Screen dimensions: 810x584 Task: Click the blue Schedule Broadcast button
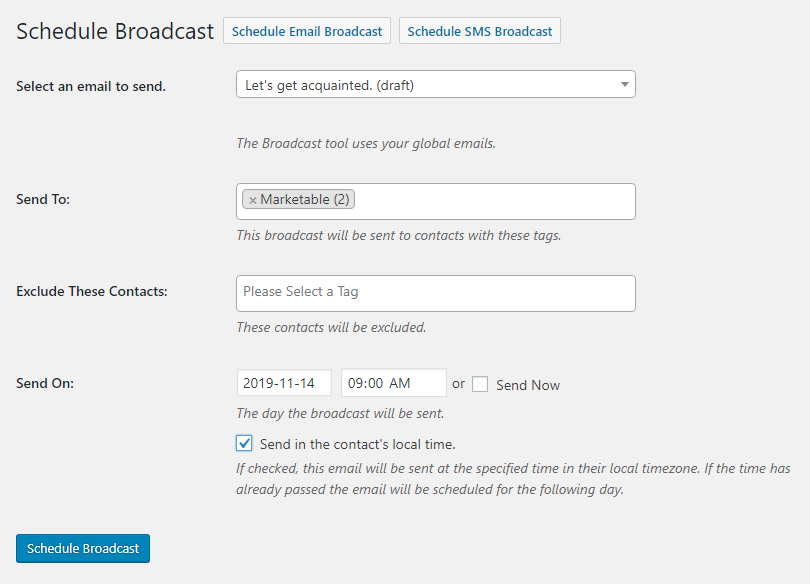[x=83, y=548]
